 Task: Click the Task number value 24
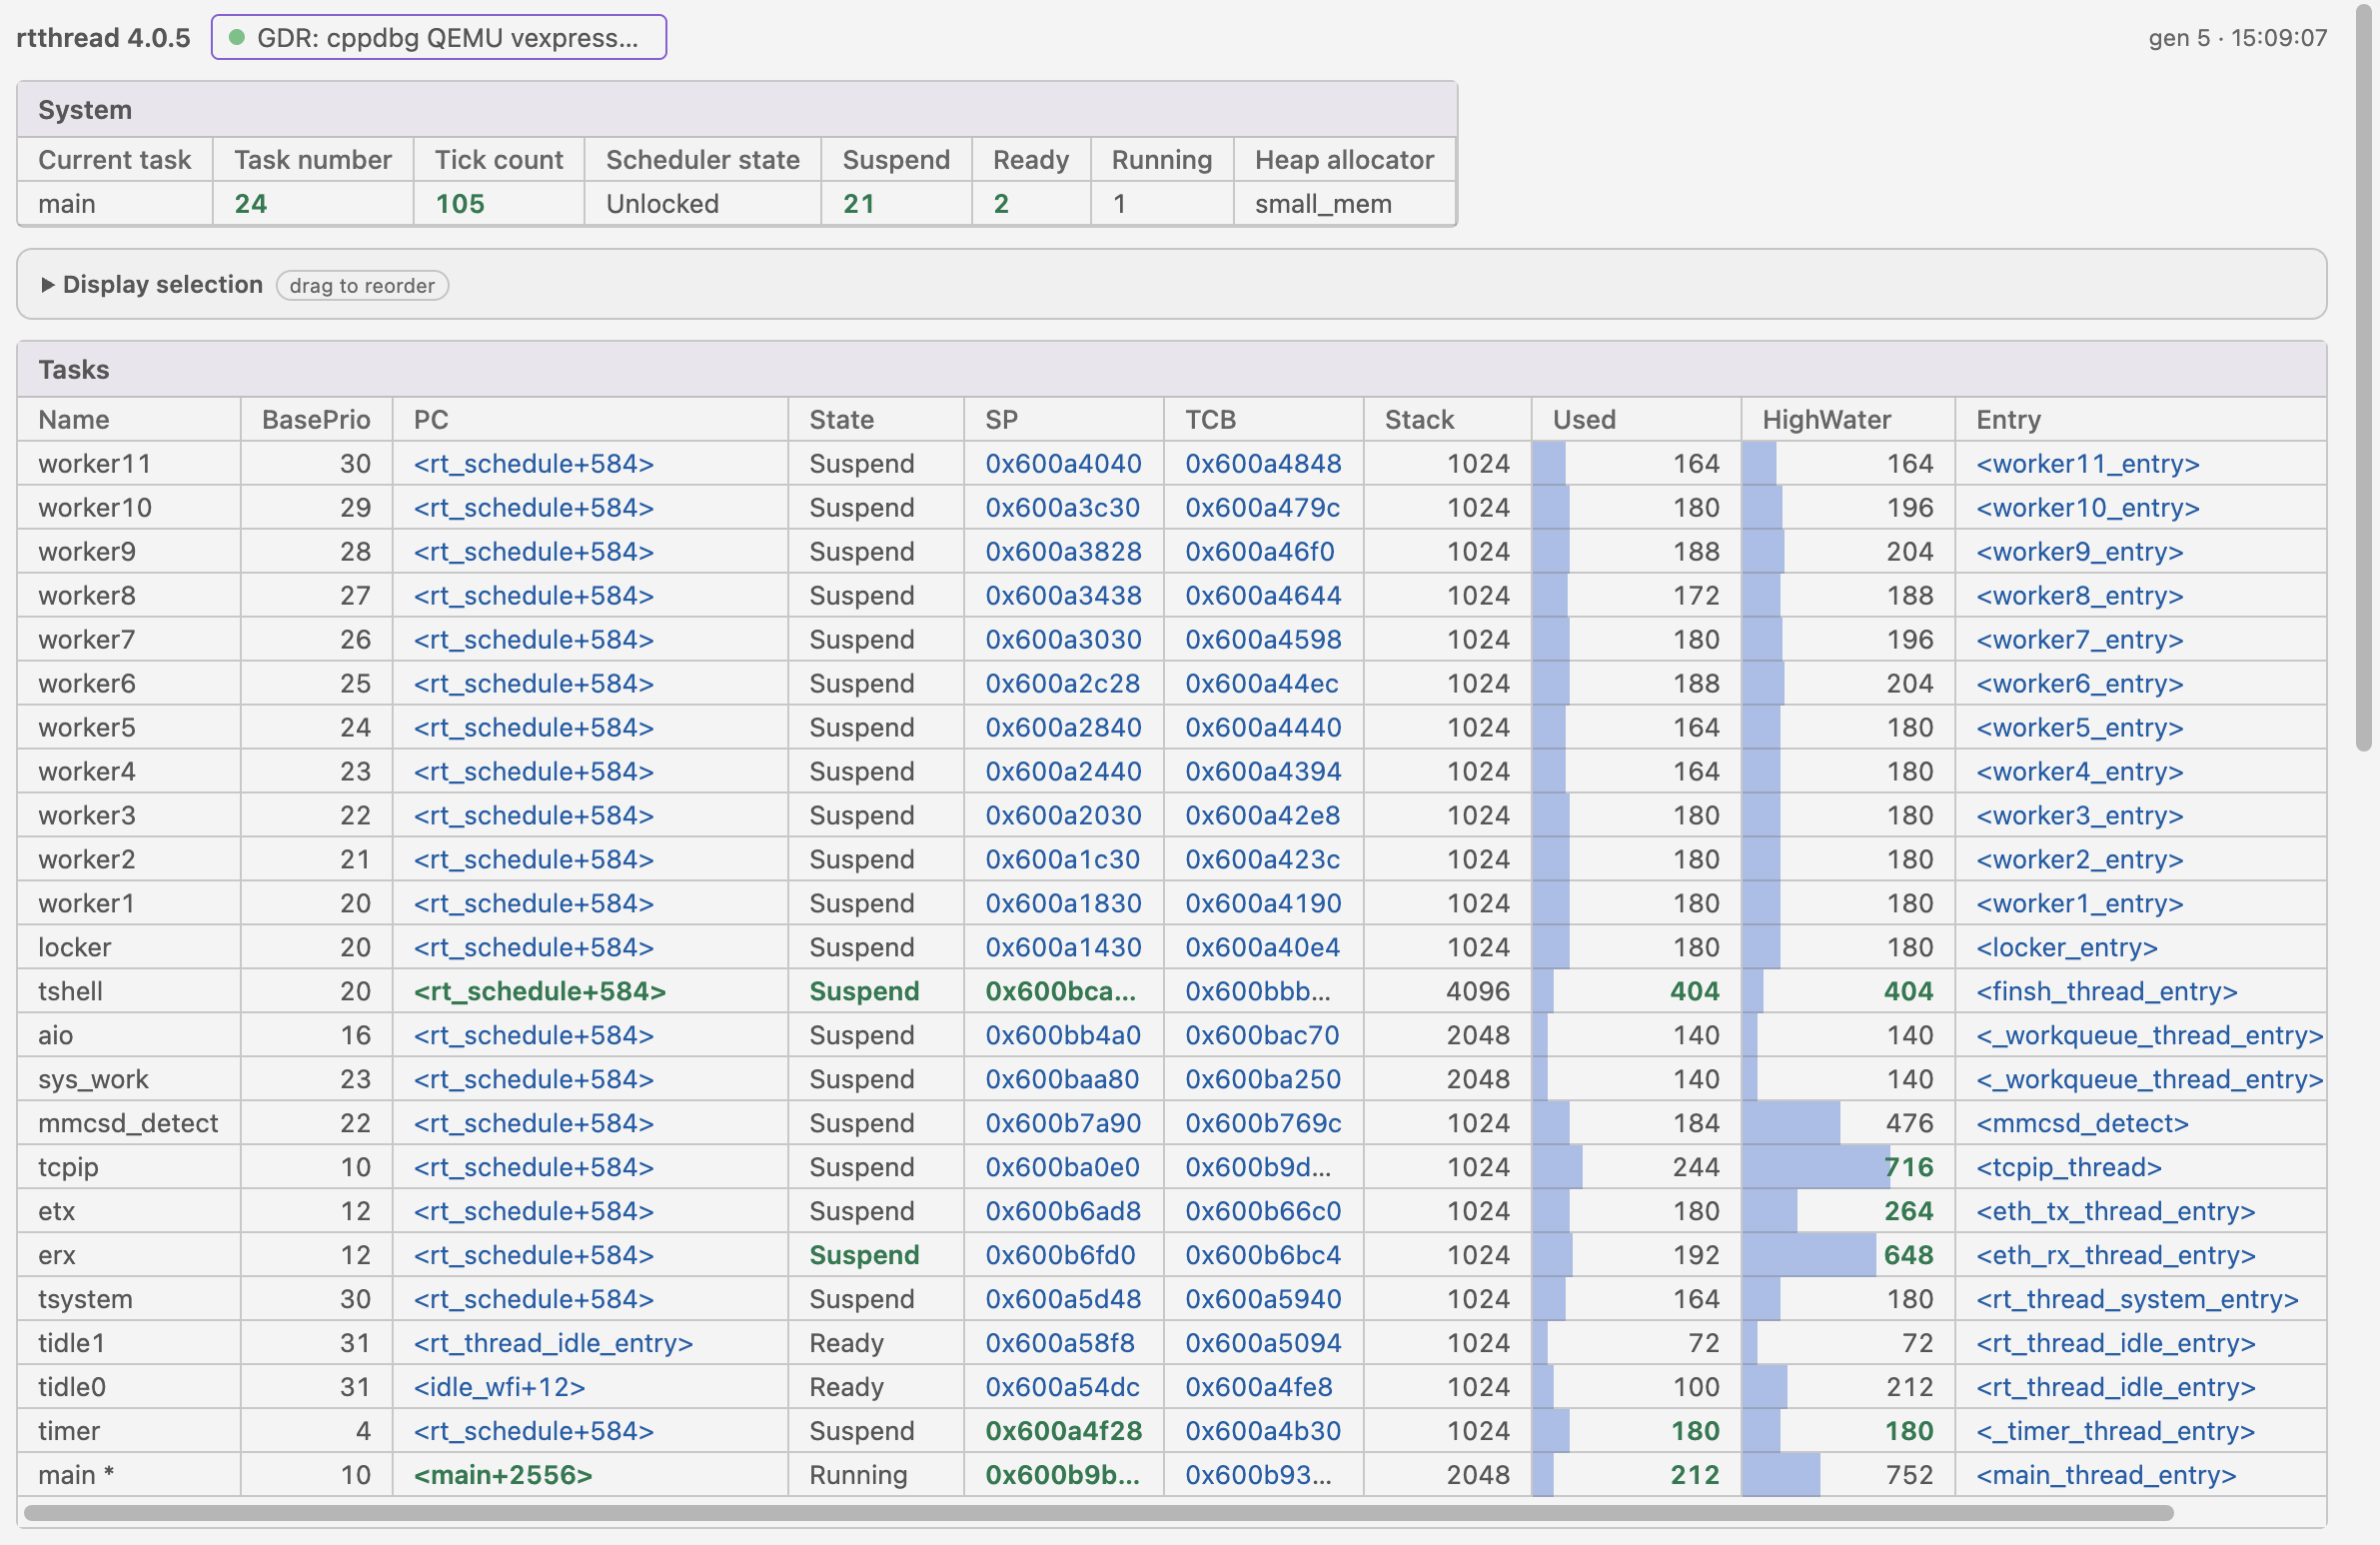click(x=250, y=204)
